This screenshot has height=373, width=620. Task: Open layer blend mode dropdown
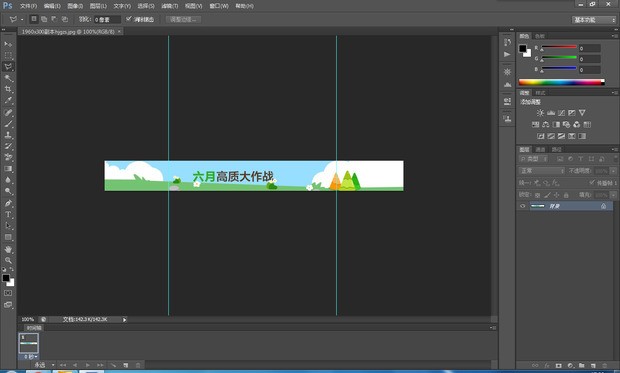pyautogui.click(x=542, y=171)
